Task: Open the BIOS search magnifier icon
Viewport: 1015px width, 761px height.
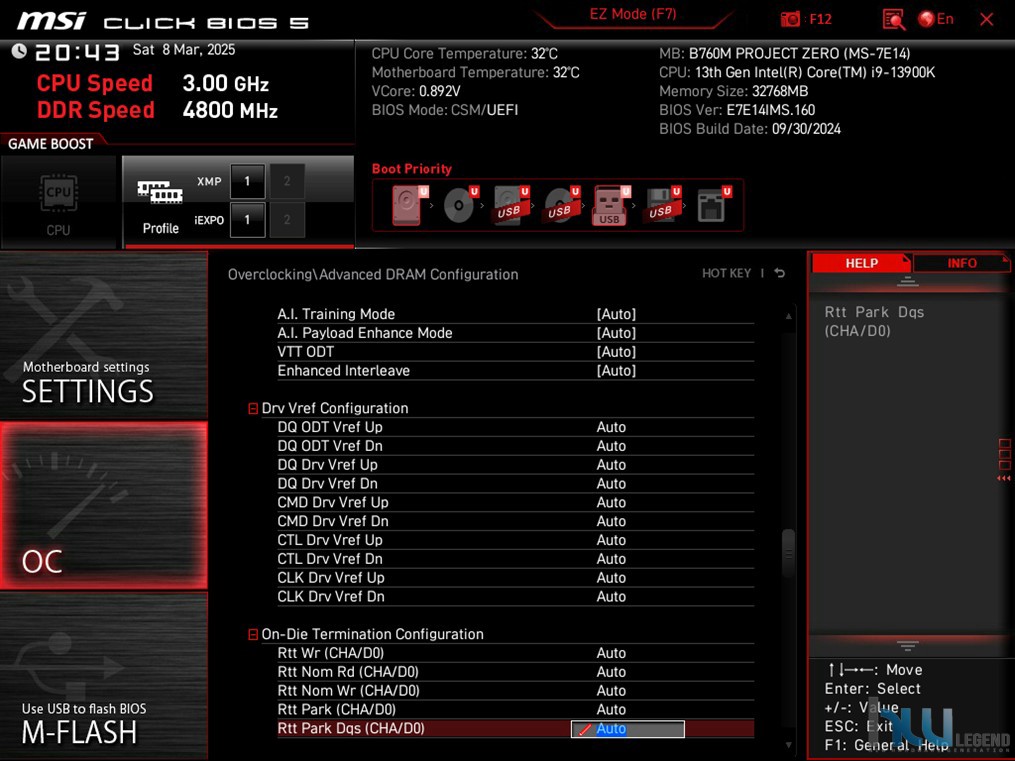Action: (x=894, y=19)
